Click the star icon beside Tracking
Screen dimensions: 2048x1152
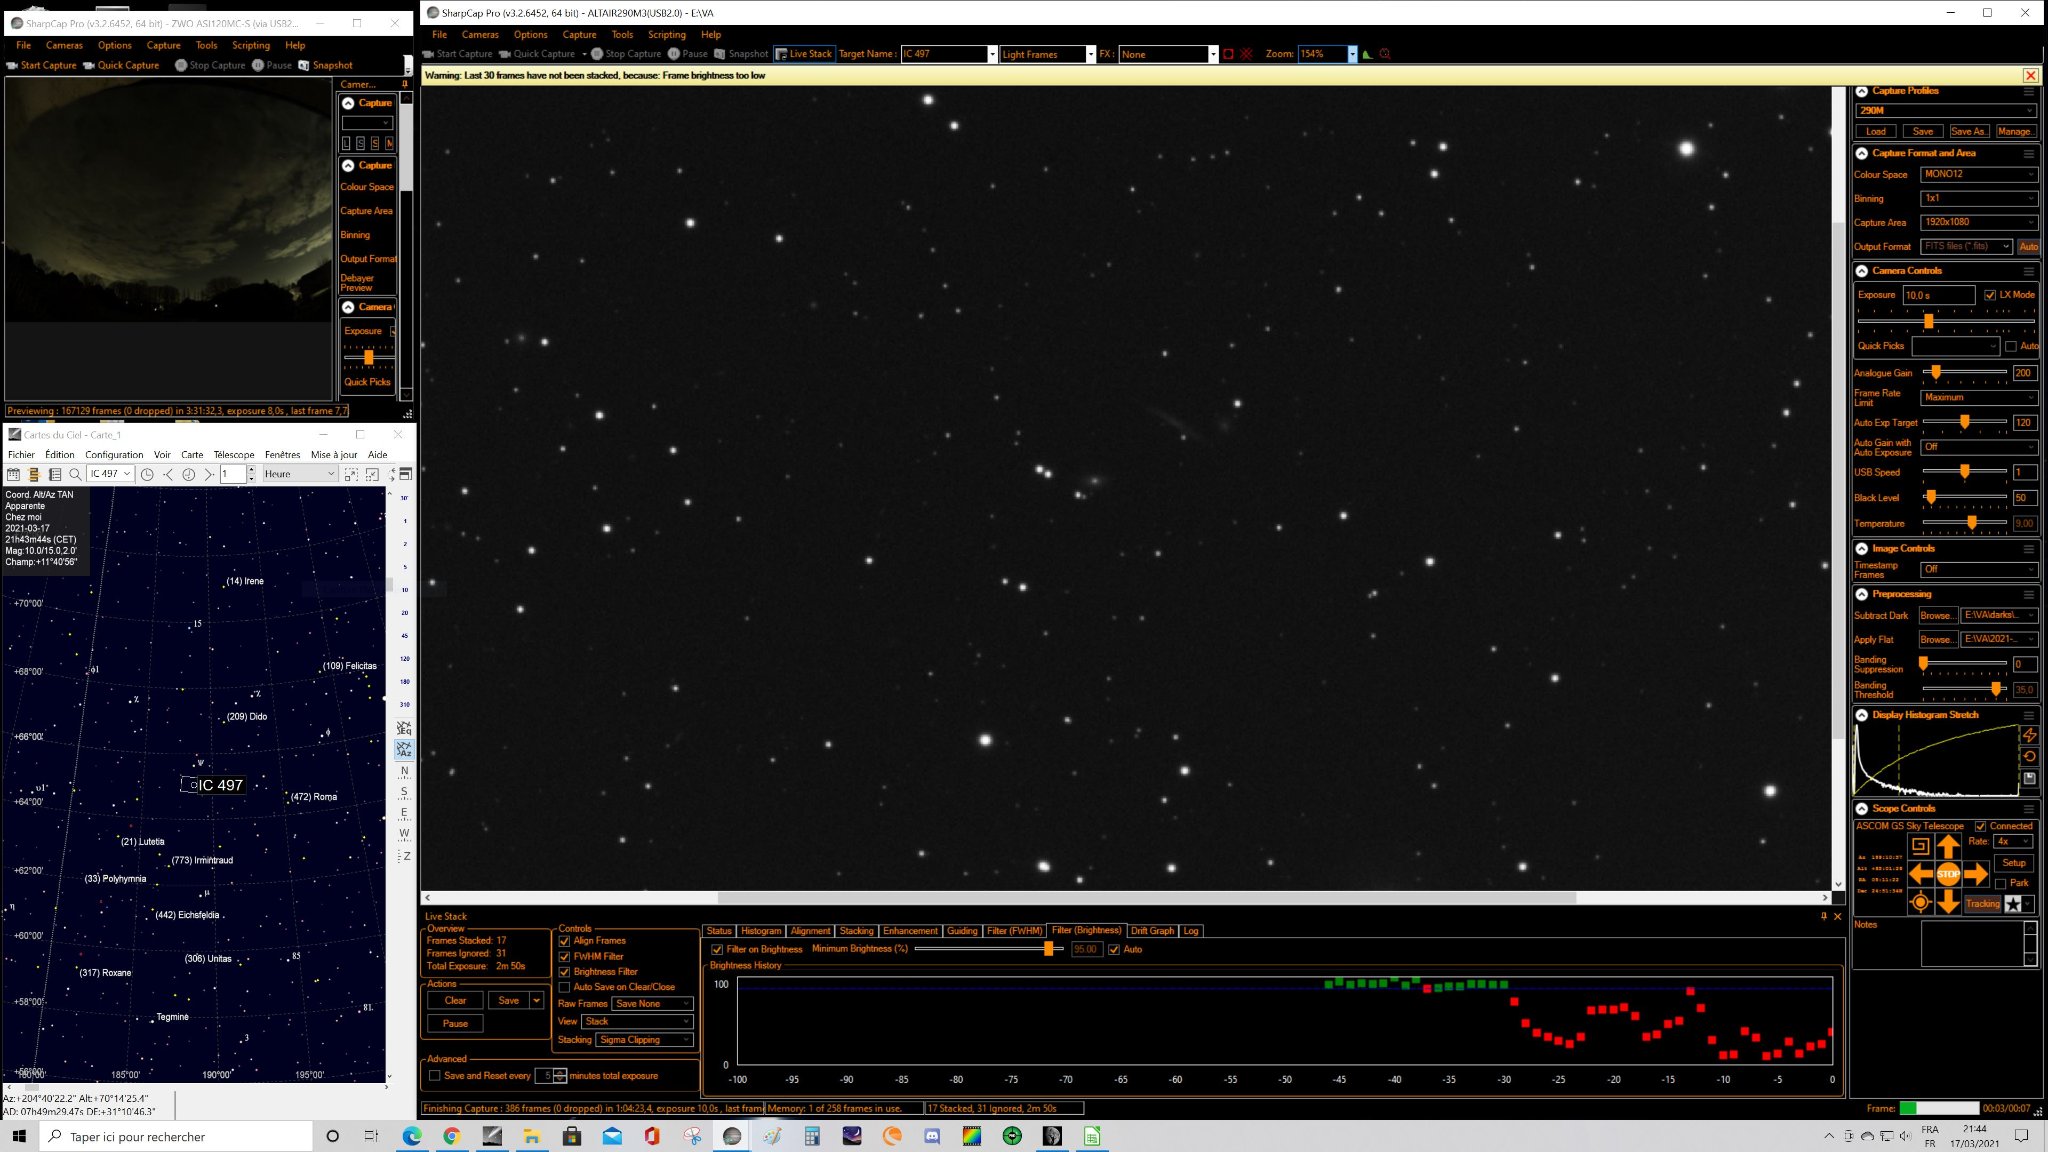(x=2013, y=904)
